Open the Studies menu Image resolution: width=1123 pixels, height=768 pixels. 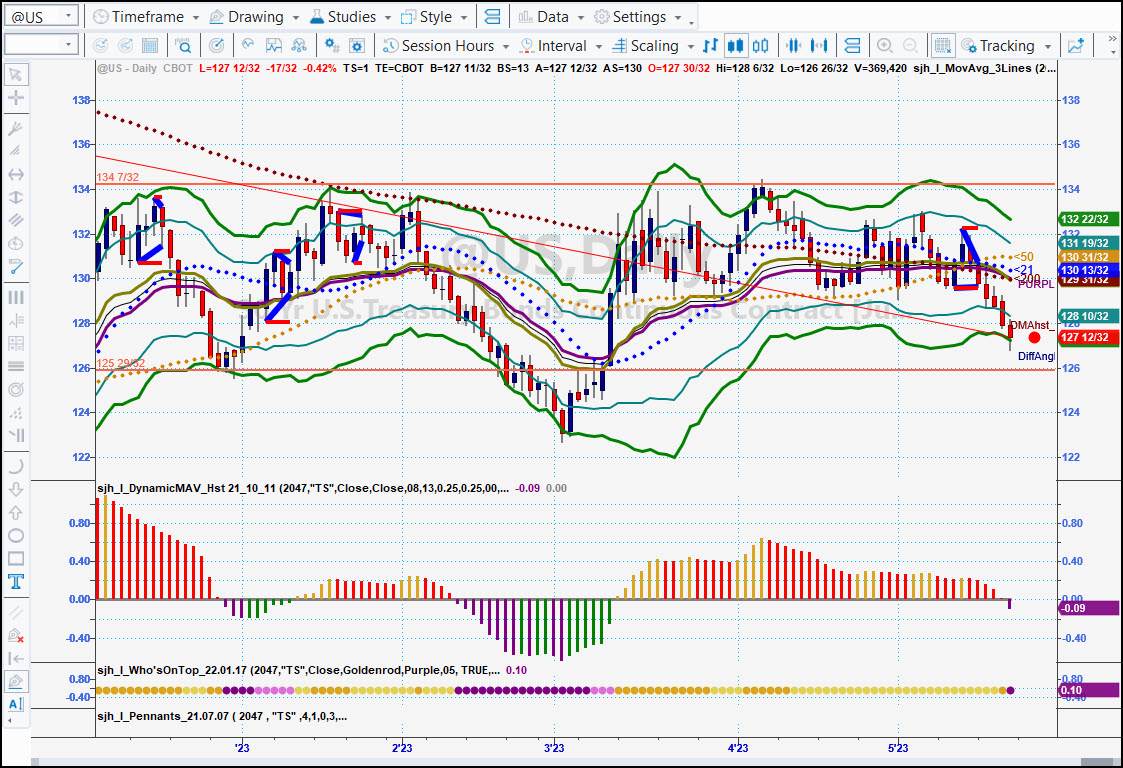click(x=351, y=16)
